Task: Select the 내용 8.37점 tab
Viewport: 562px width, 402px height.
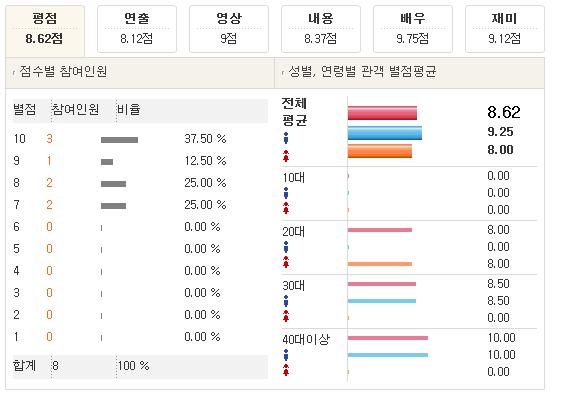Action: (x=321, y=29)
